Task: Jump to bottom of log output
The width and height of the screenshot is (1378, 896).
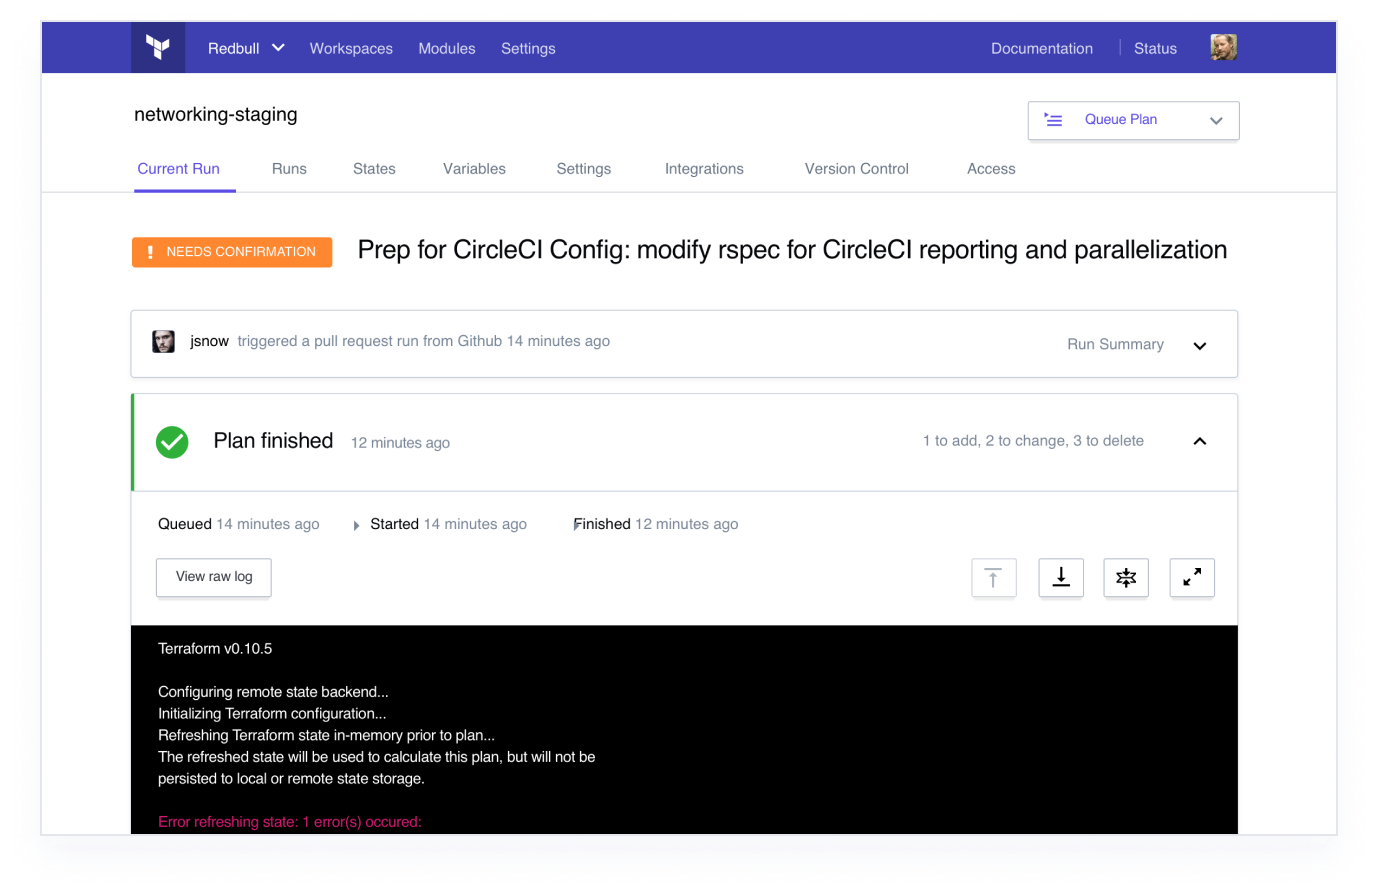Action: click(x=1061, y=578)
